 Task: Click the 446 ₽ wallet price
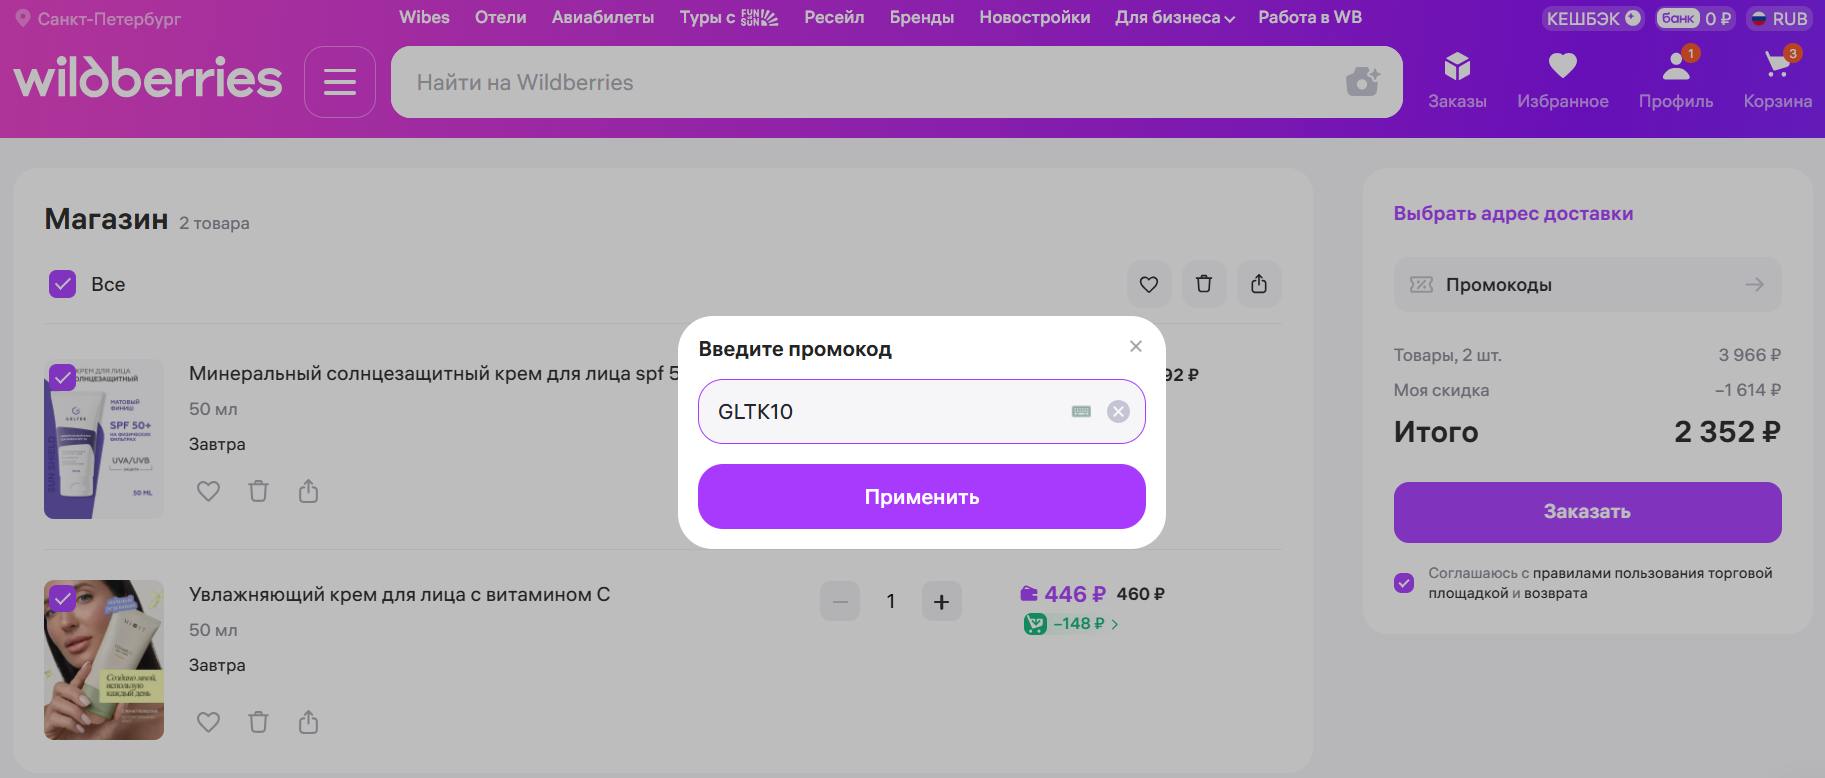(x=1063, y=594)
